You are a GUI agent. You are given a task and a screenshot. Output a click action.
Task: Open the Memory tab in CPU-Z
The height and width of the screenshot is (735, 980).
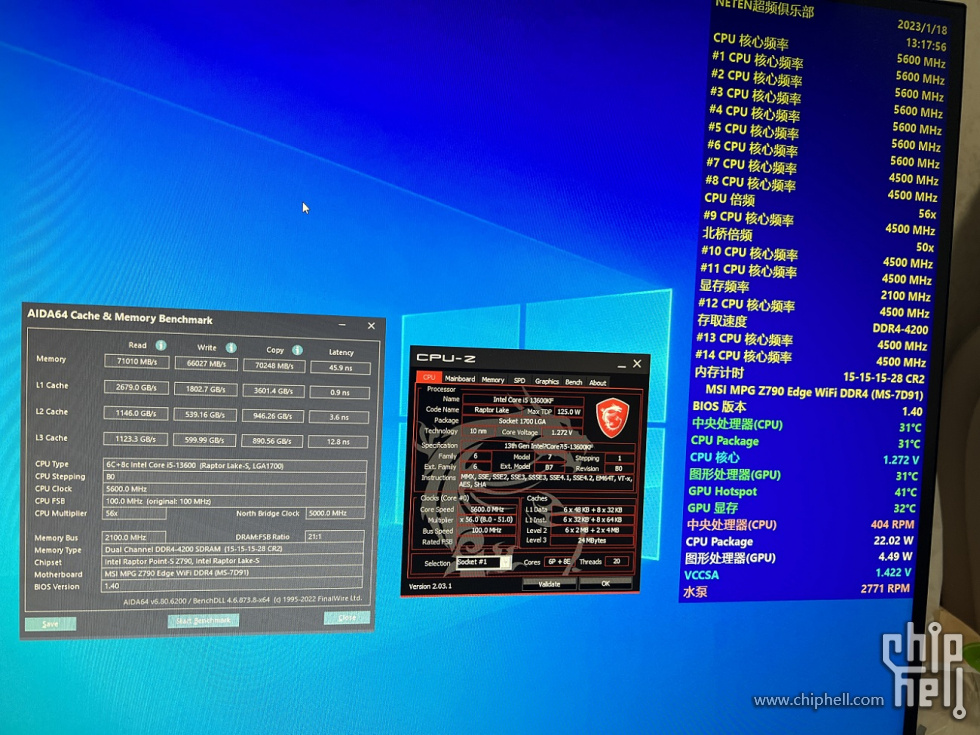pyautogui.click(x=492, y=379)
